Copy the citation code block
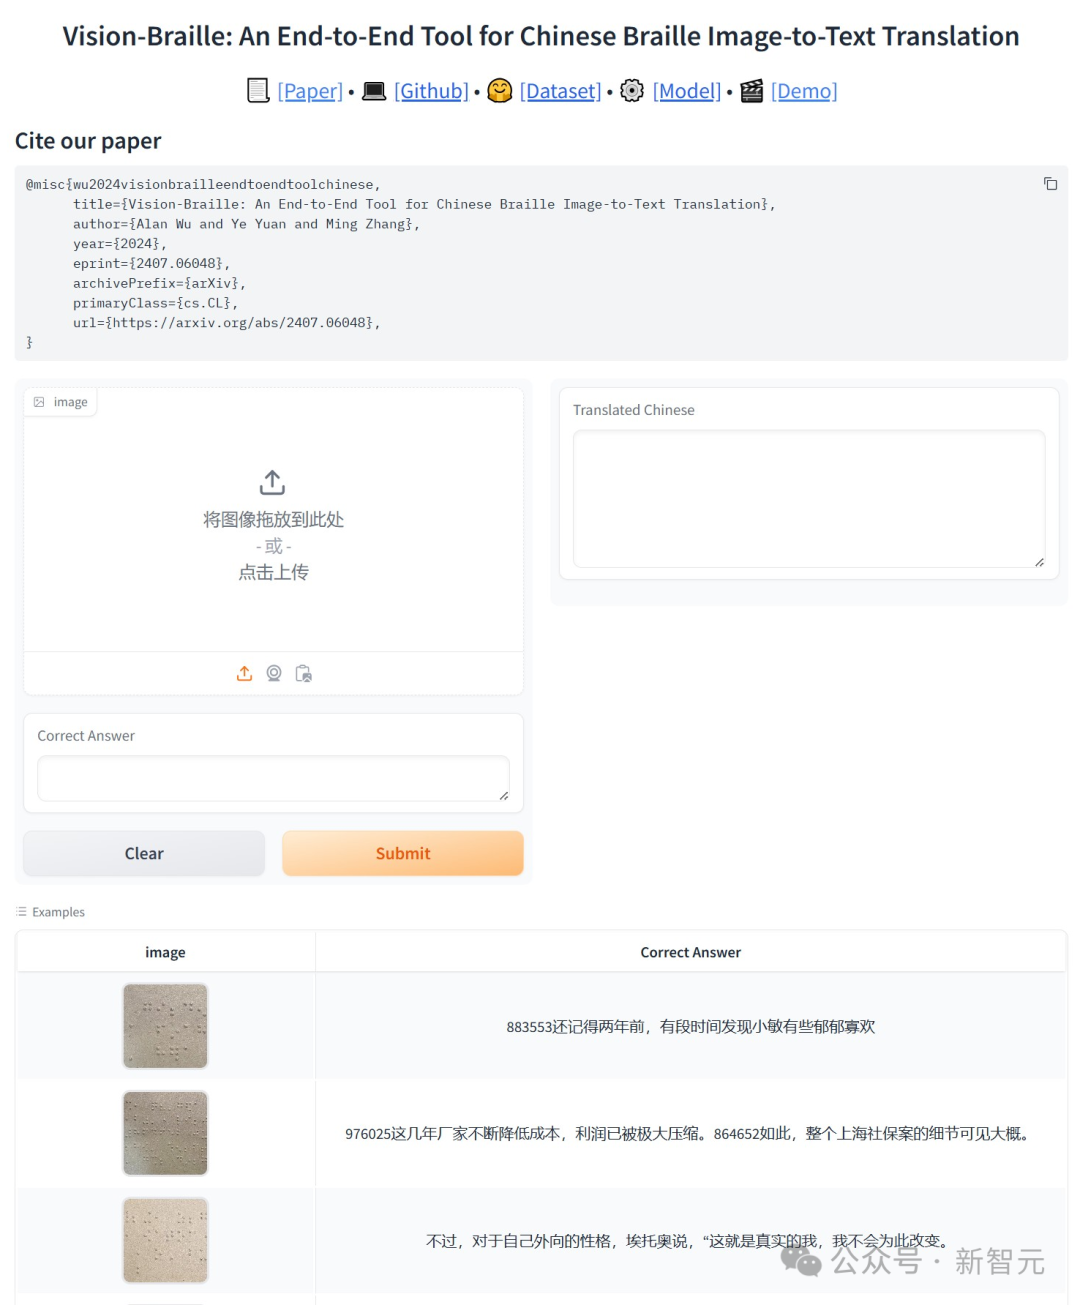Image resolution: width=1080 pixels, height=1305 pixels. [x=1050, y=184]
